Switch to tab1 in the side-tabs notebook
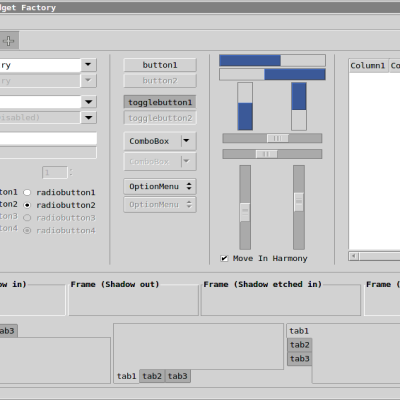 (x=299, y=331)
